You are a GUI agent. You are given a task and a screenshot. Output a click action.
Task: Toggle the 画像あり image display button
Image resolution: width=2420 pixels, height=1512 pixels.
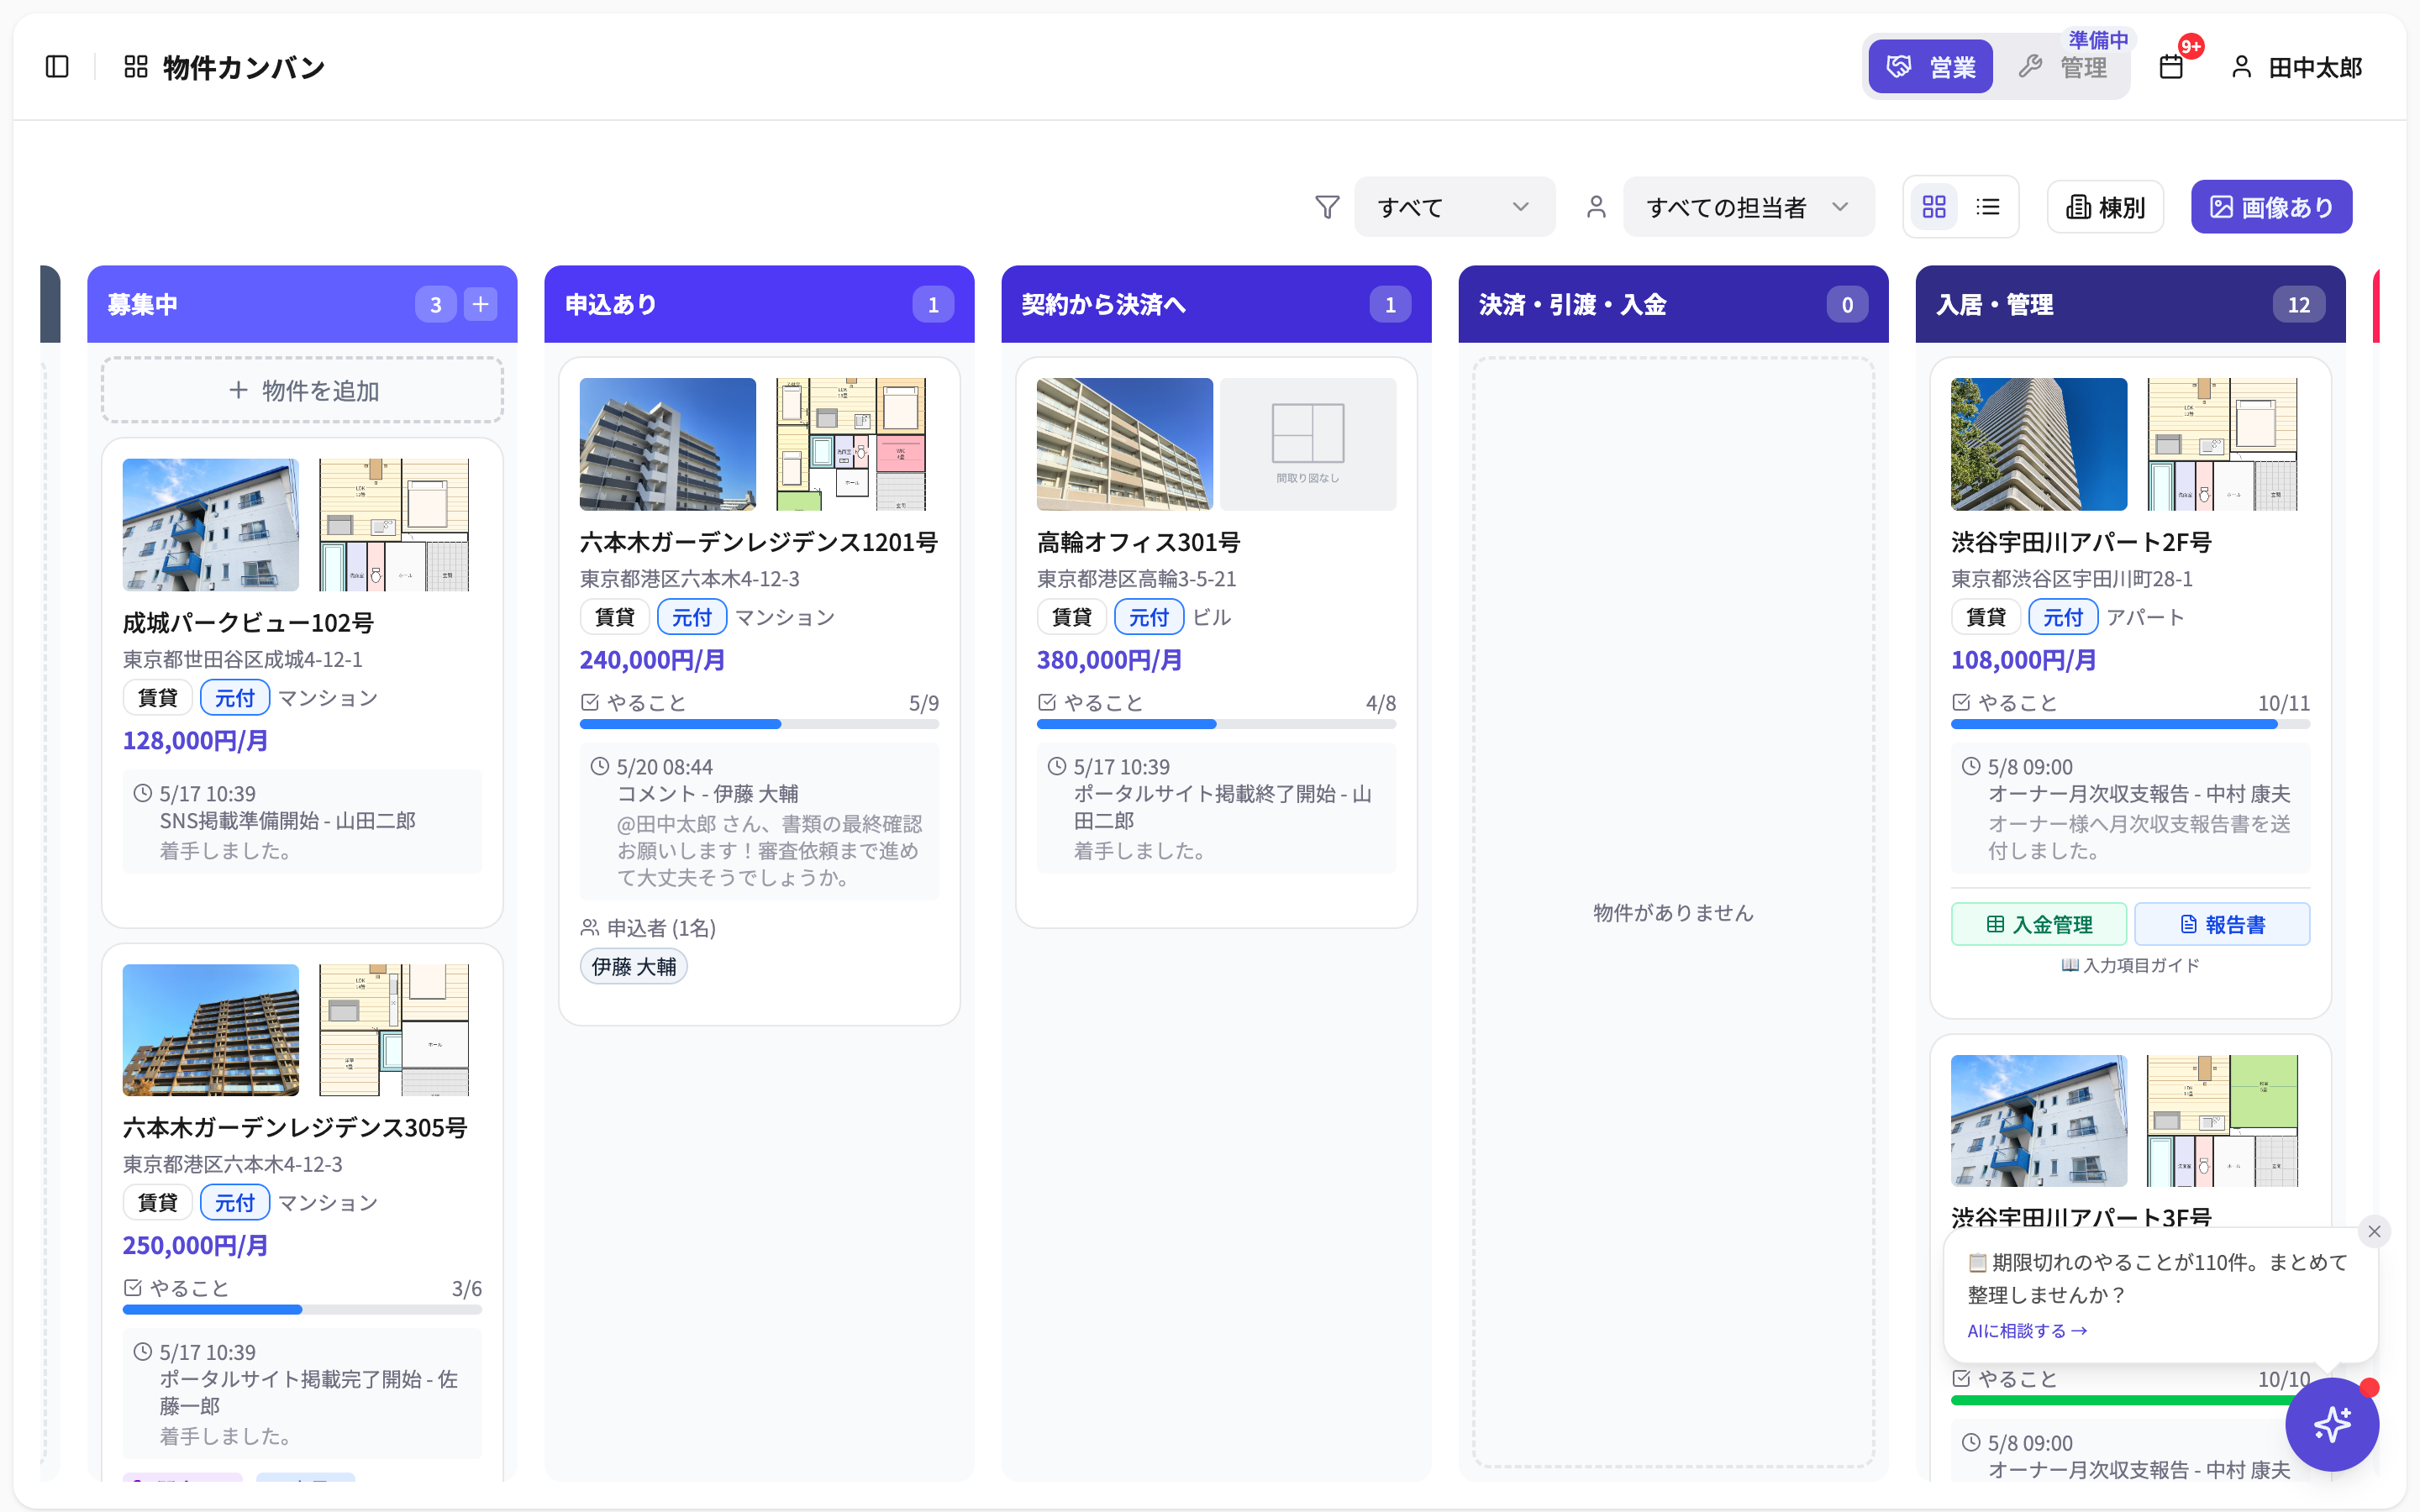[x=2271, y=207]
